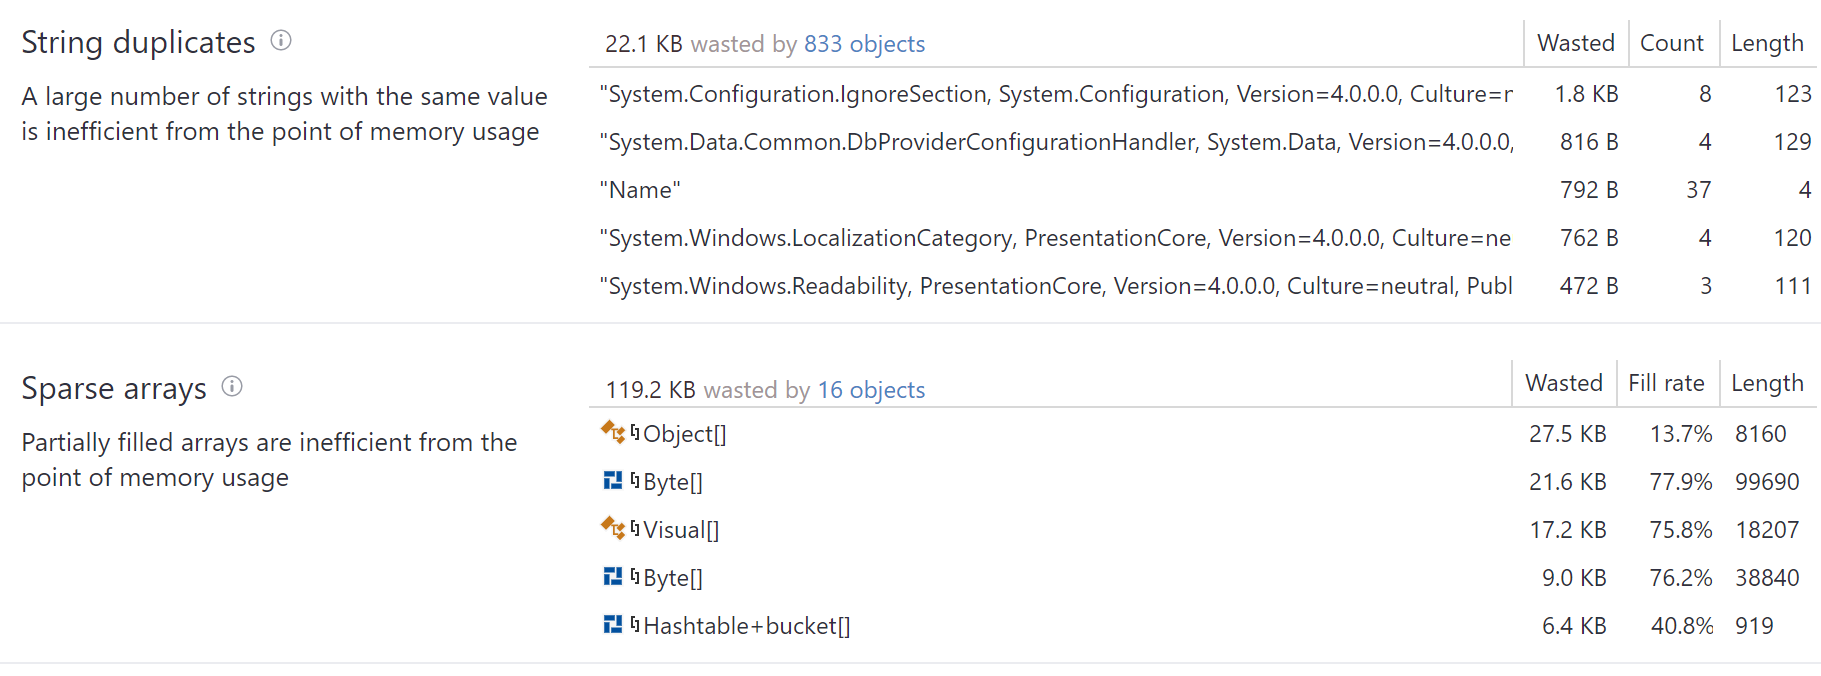Sort sparse arrays by Fill rate
The height and width of the screenshot is (676, 1821).
coord(1665,383)
